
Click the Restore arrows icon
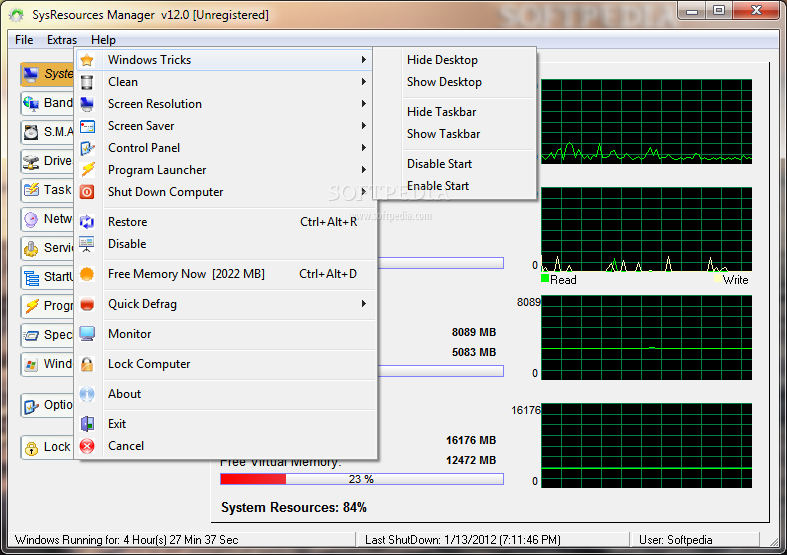pos(87,222)
